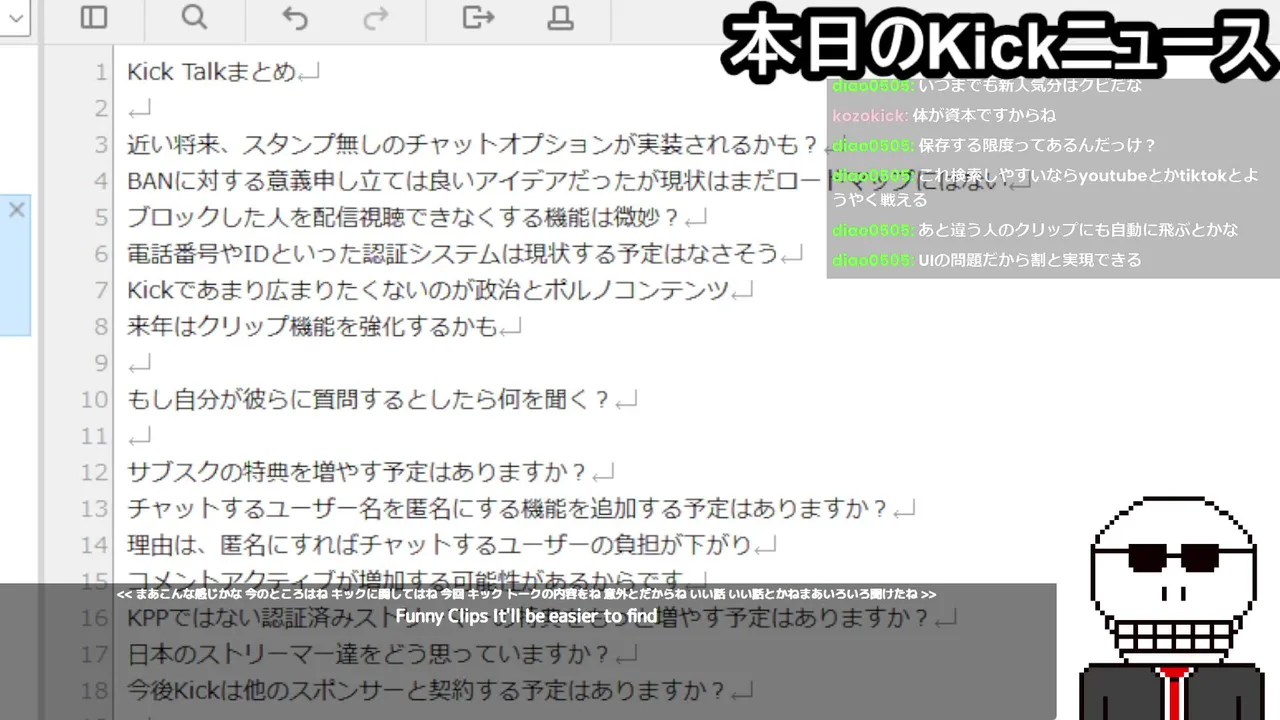Close the highlighted left panel item with X
The image size is (1280, 720).
[16, 210]
